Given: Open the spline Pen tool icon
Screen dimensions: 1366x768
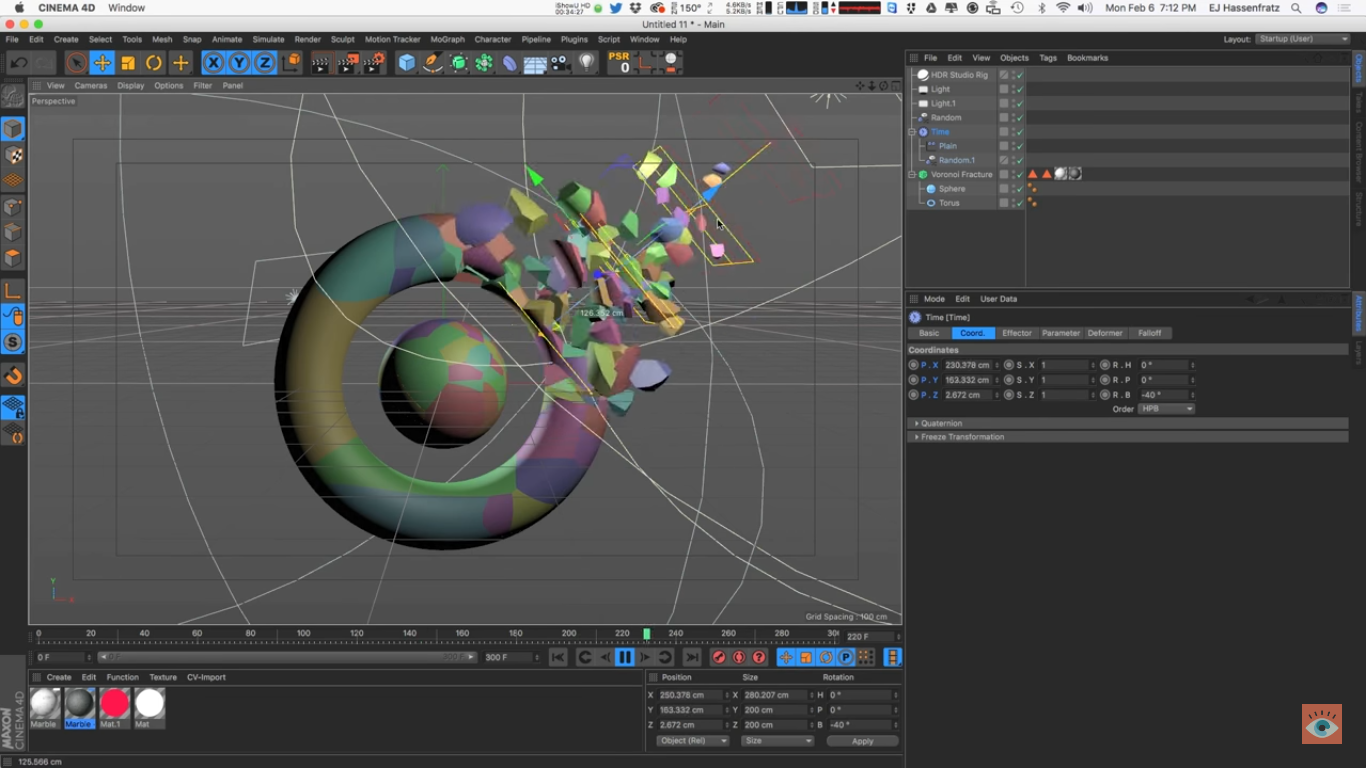Looking at the screenshot, I should coord(432,63).
